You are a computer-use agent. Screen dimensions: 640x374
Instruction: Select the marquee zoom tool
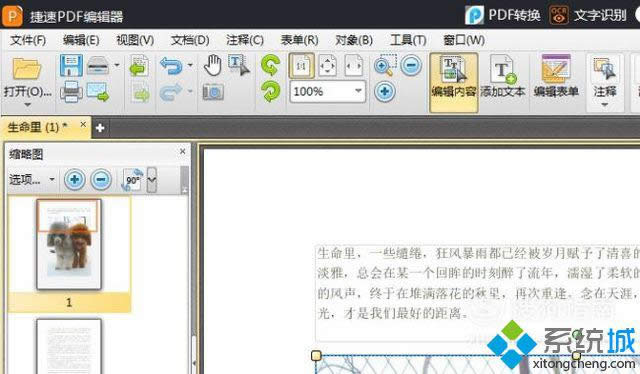[x=385, y=65]
